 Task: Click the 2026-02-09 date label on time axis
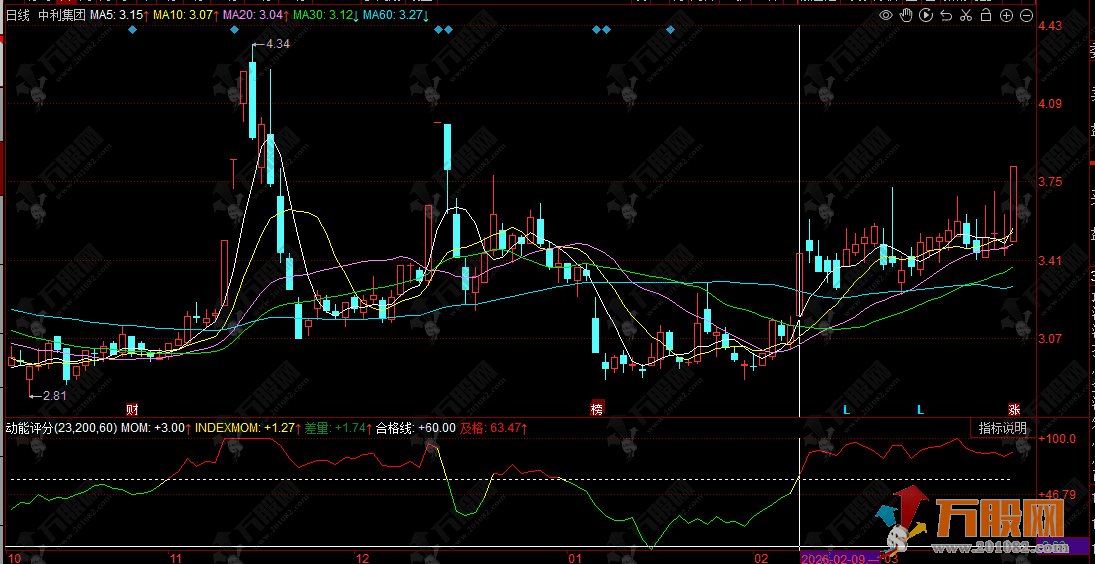[x=834, y=557]
